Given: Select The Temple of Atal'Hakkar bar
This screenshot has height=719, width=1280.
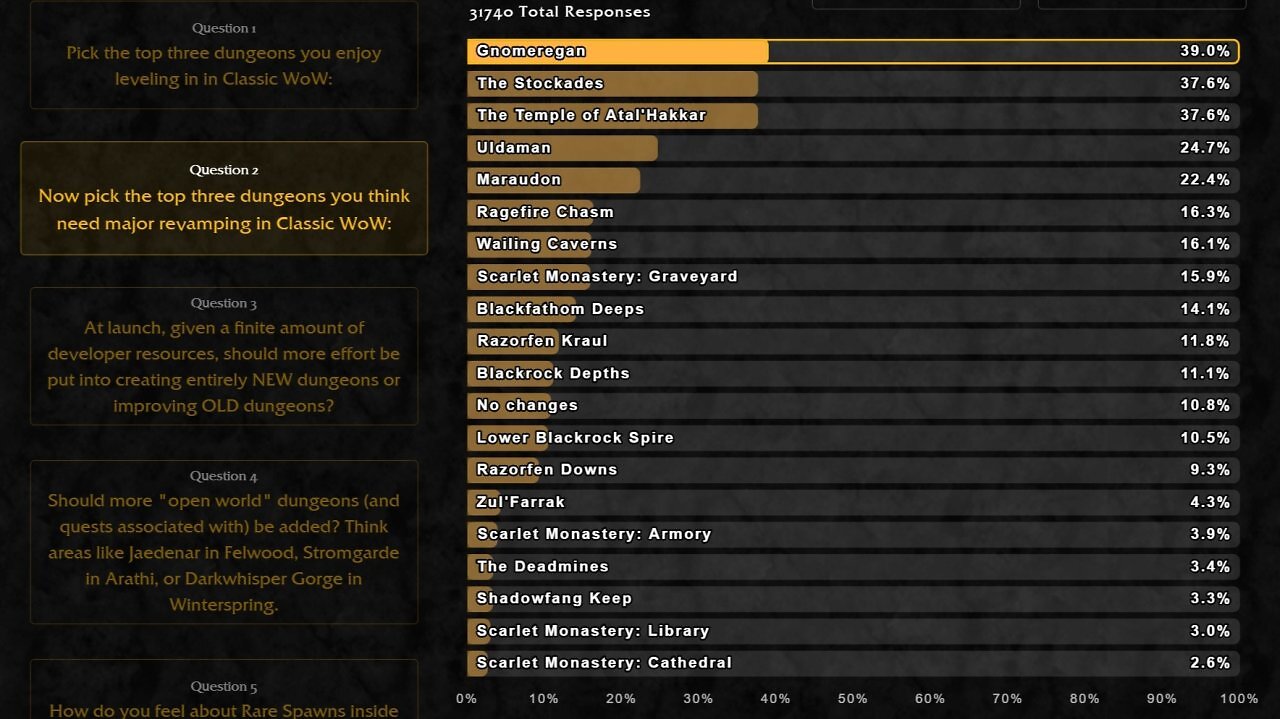Looking at the screenshot, I should (853, 116).
